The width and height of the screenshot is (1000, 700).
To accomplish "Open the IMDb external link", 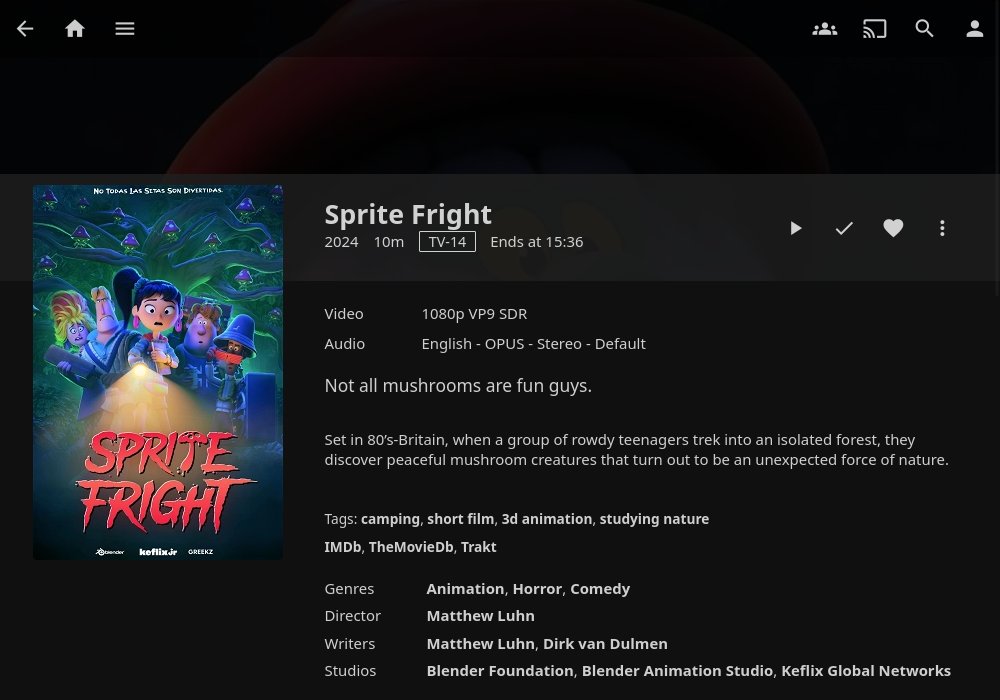I will tap(343, 547).
